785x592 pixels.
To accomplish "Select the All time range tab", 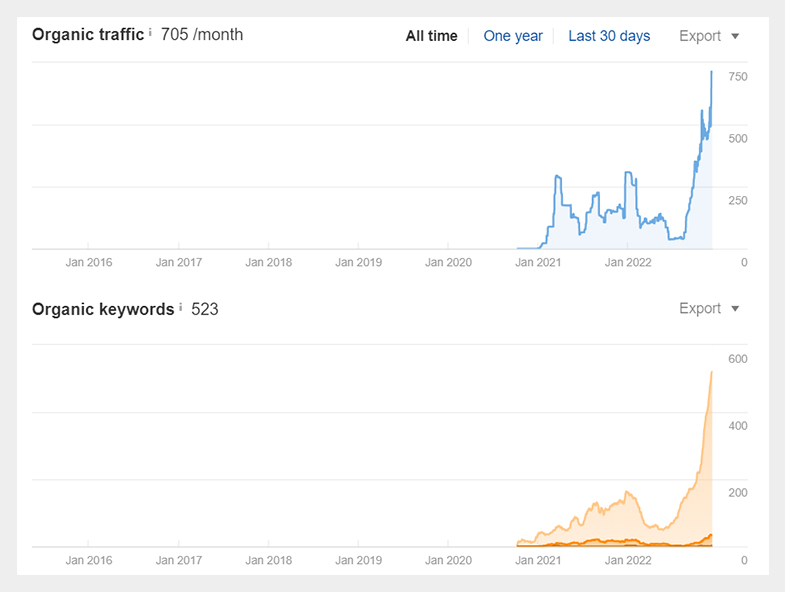I will pyautogui.click(x=431, y=36).
